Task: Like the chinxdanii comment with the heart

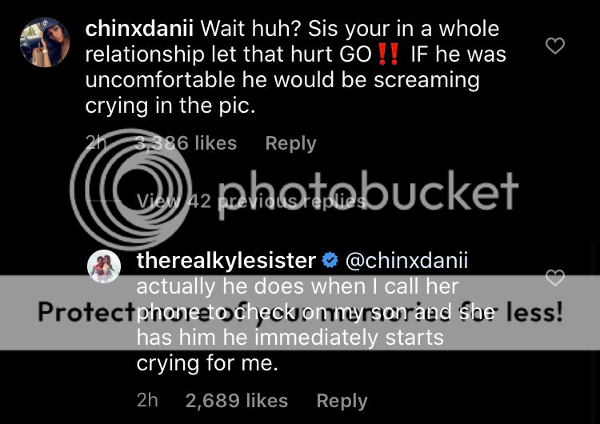Action: (553, 46)
